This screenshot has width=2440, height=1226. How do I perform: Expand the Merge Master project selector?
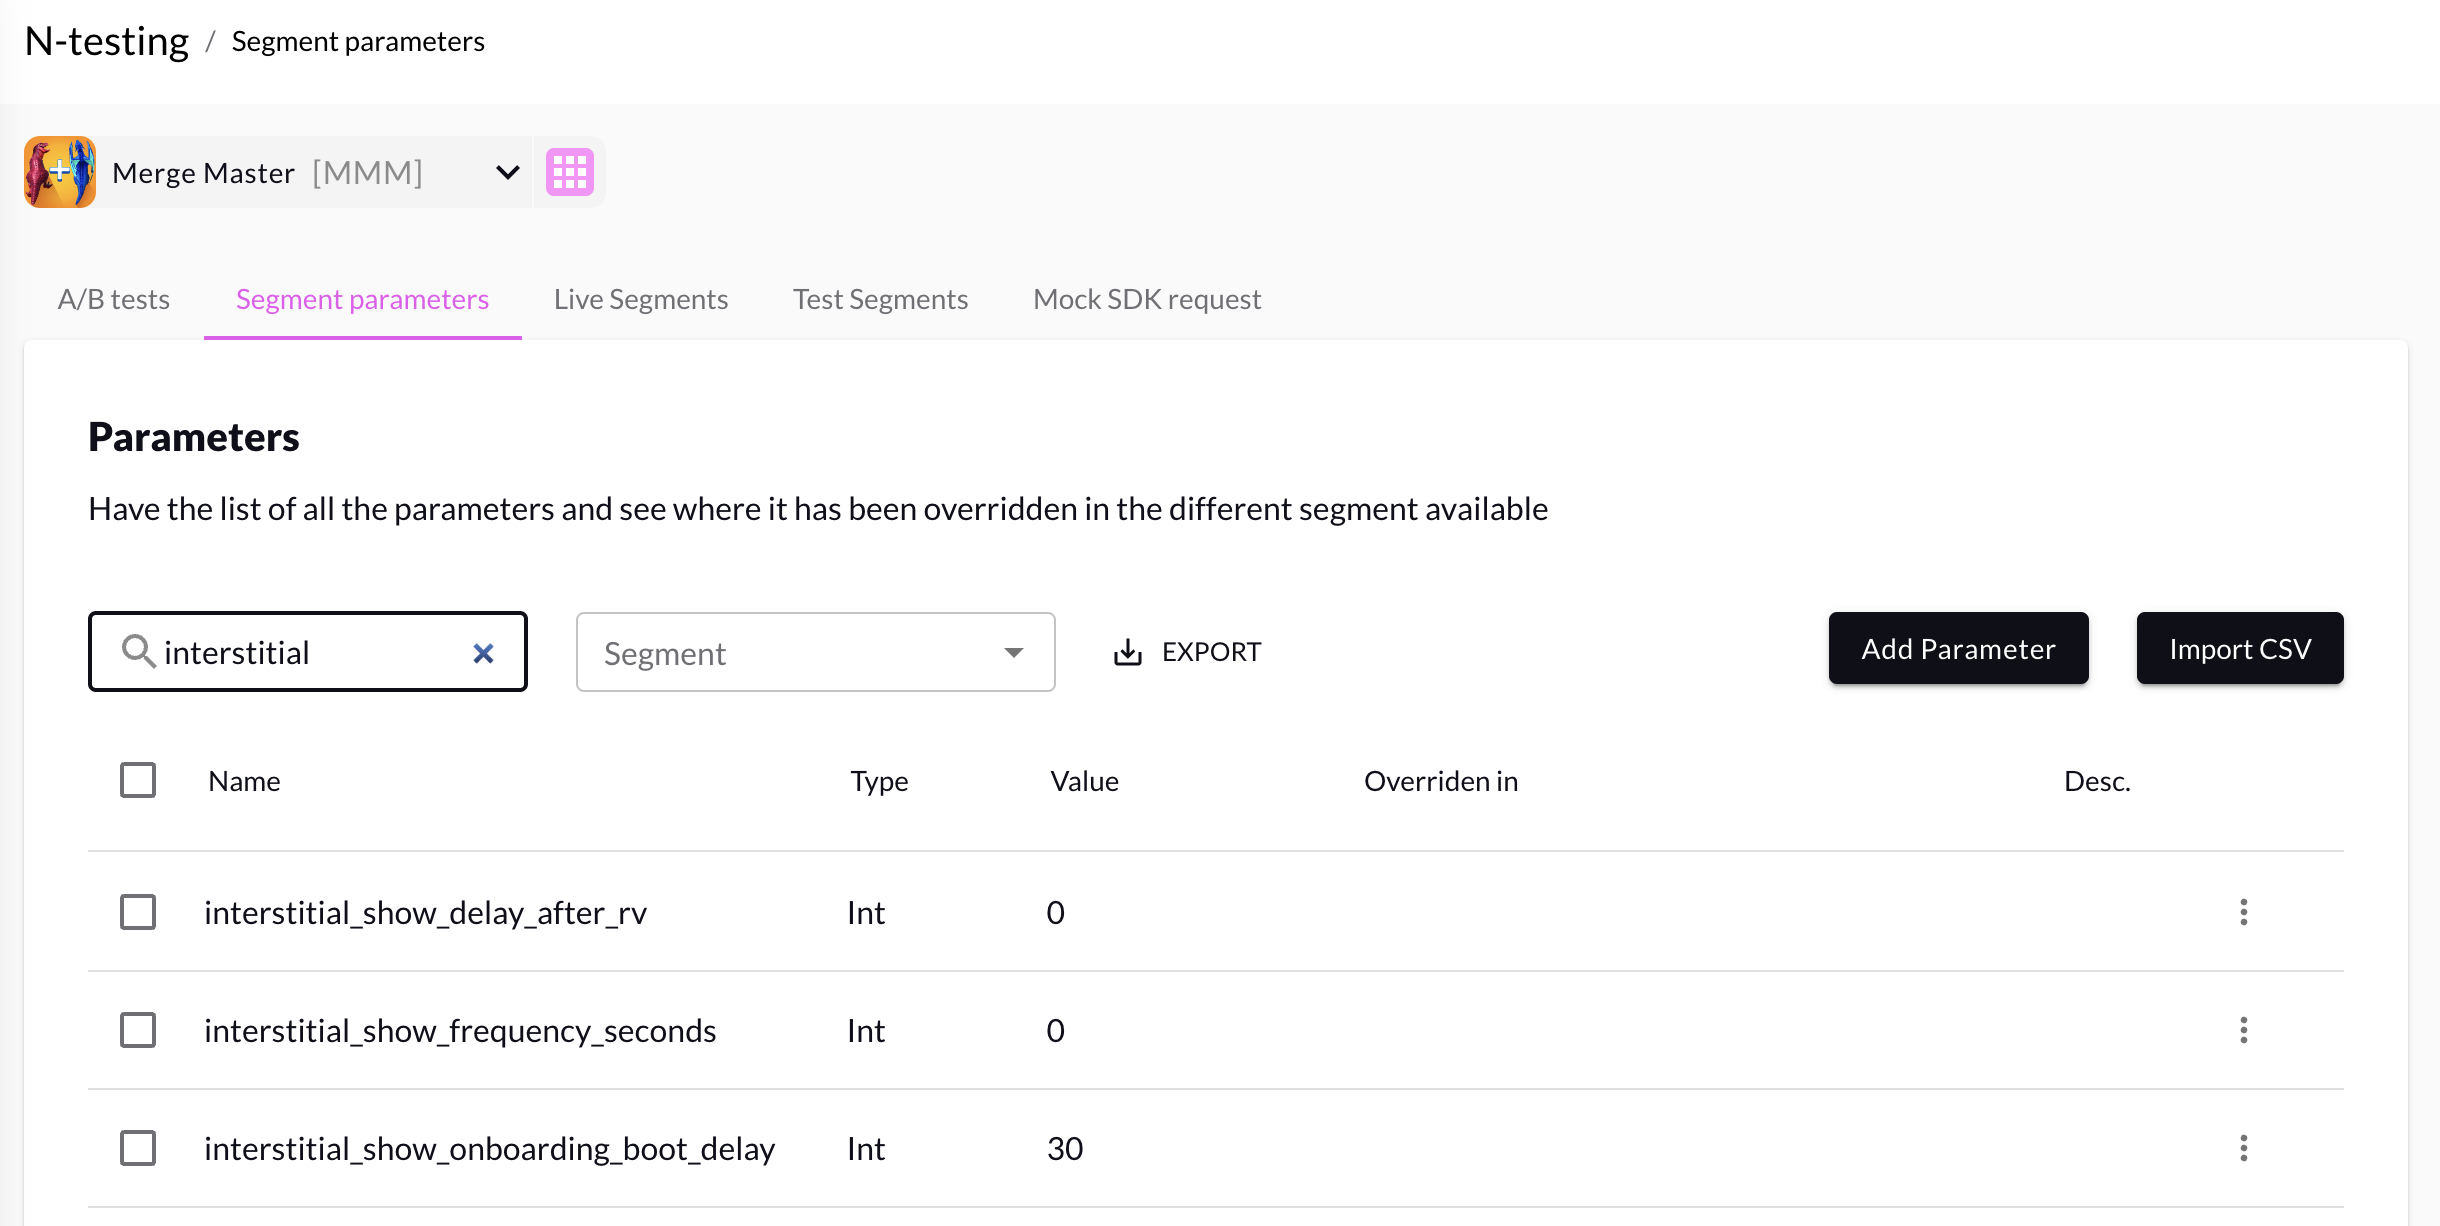click(x=507, y=171)
